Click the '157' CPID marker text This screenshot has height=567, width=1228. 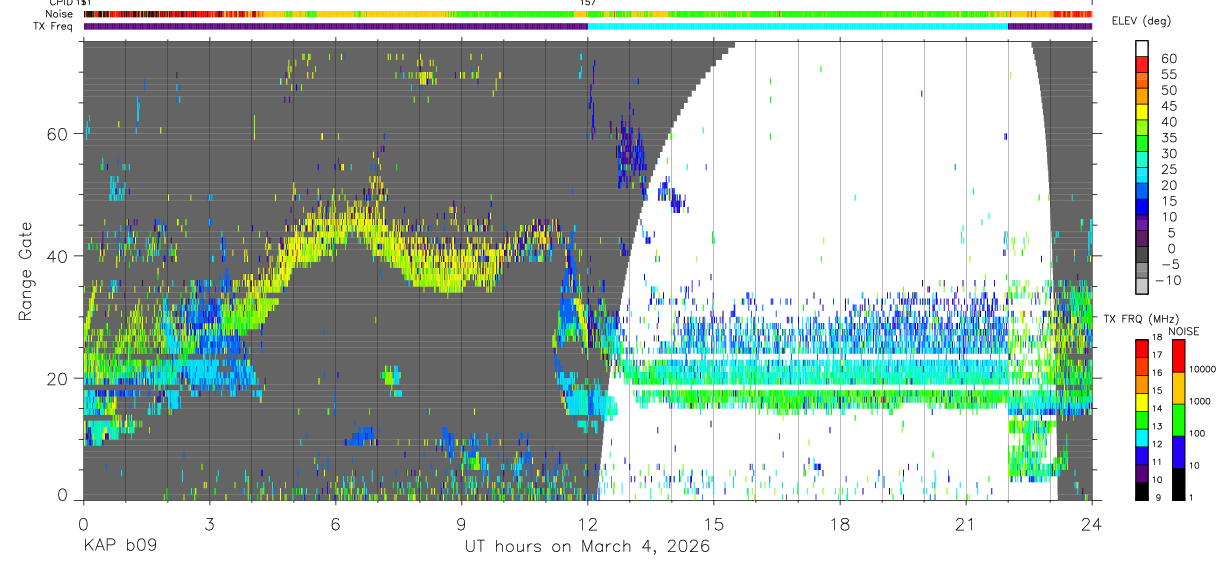(587, 4)
